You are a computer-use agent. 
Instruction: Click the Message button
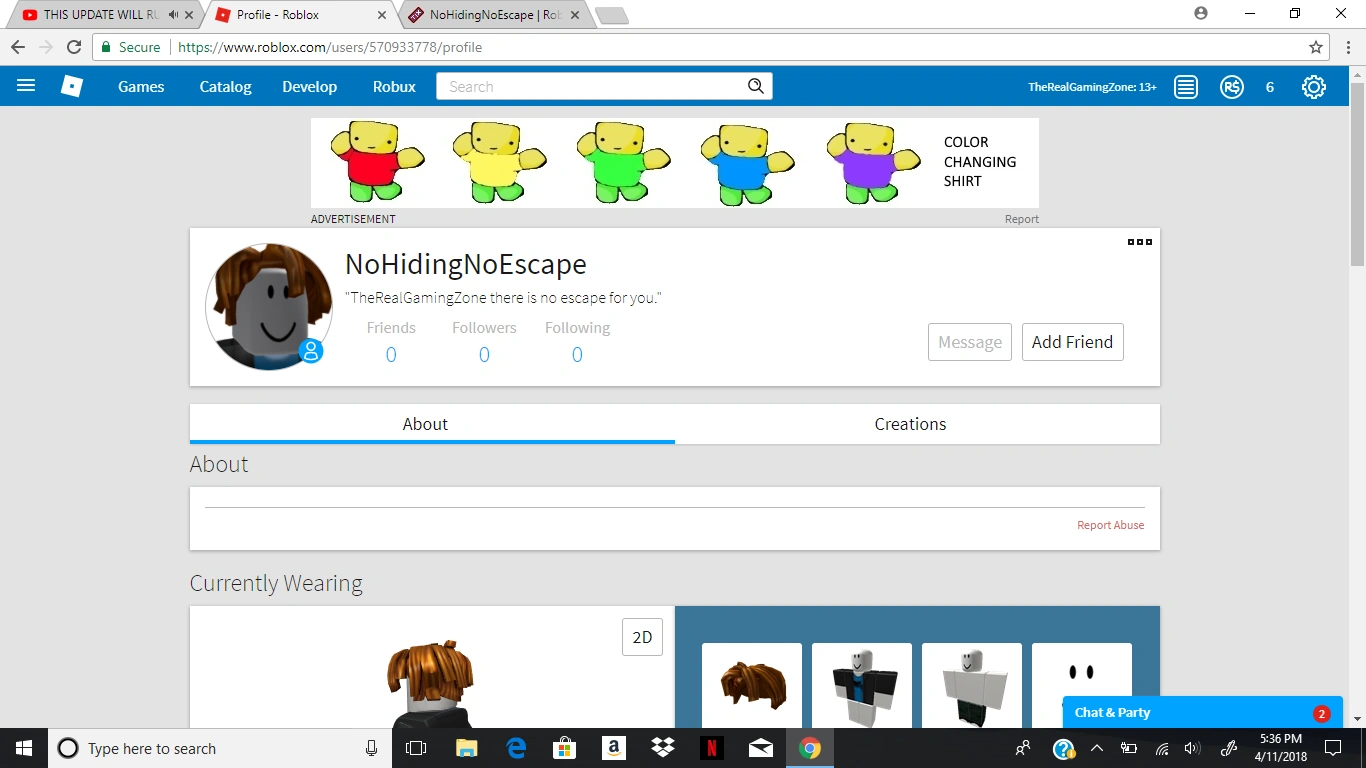click(x=970, y=342)
